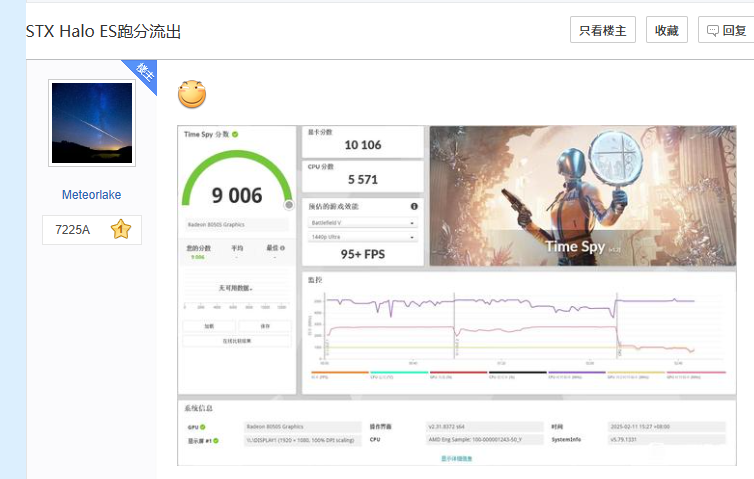Click the 5 571 CPU score
The height and width of the screenshot is (479, 754).
coord(363,179)
